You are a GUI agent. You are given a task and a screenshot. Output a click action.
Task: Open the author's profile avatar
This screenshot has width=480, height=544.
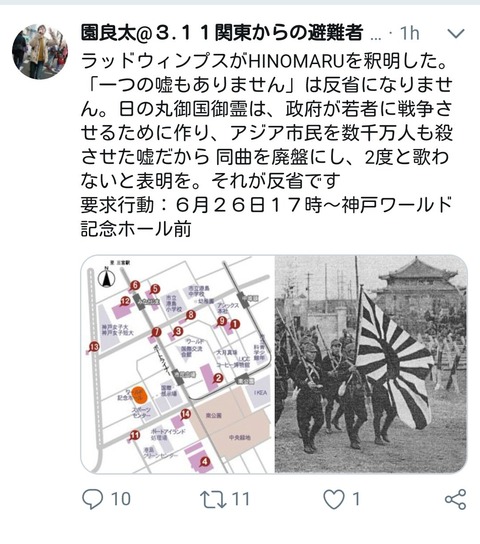[40, 51]
